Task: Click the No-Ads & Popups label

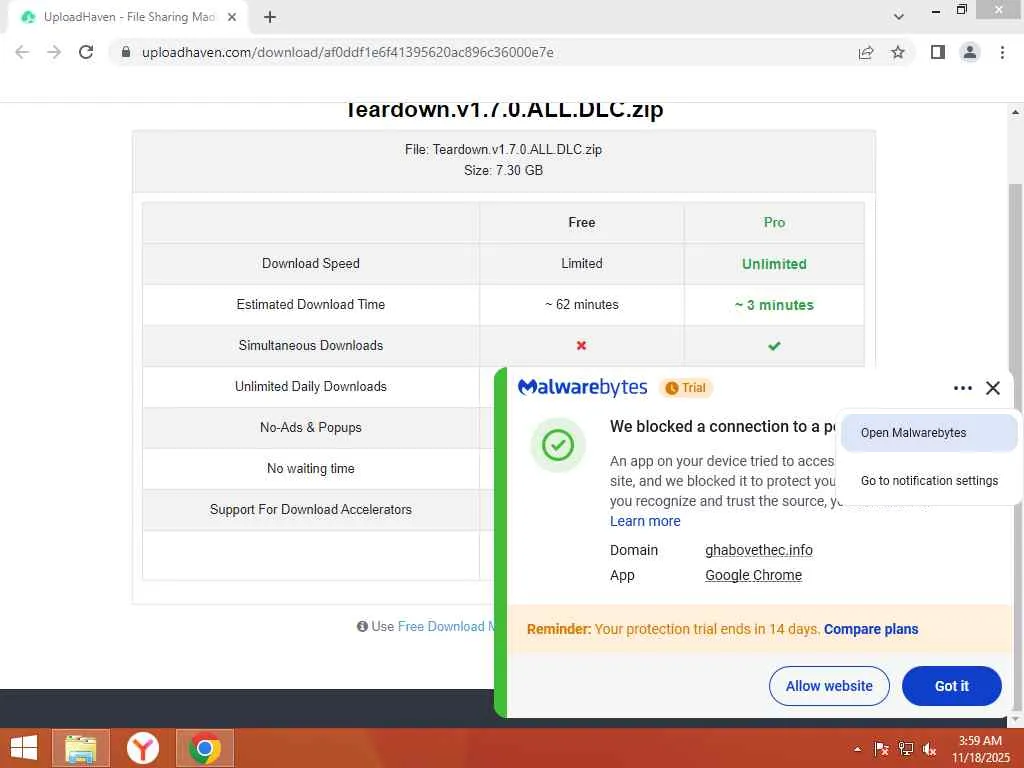Action: (311, 428)
